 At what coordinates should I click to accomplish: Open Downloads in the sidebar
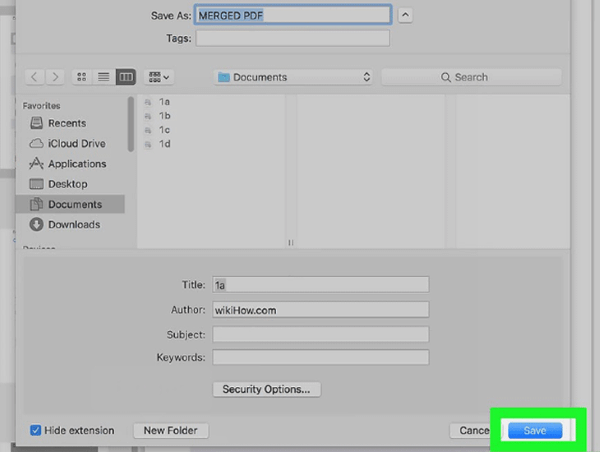pos(73,225)
